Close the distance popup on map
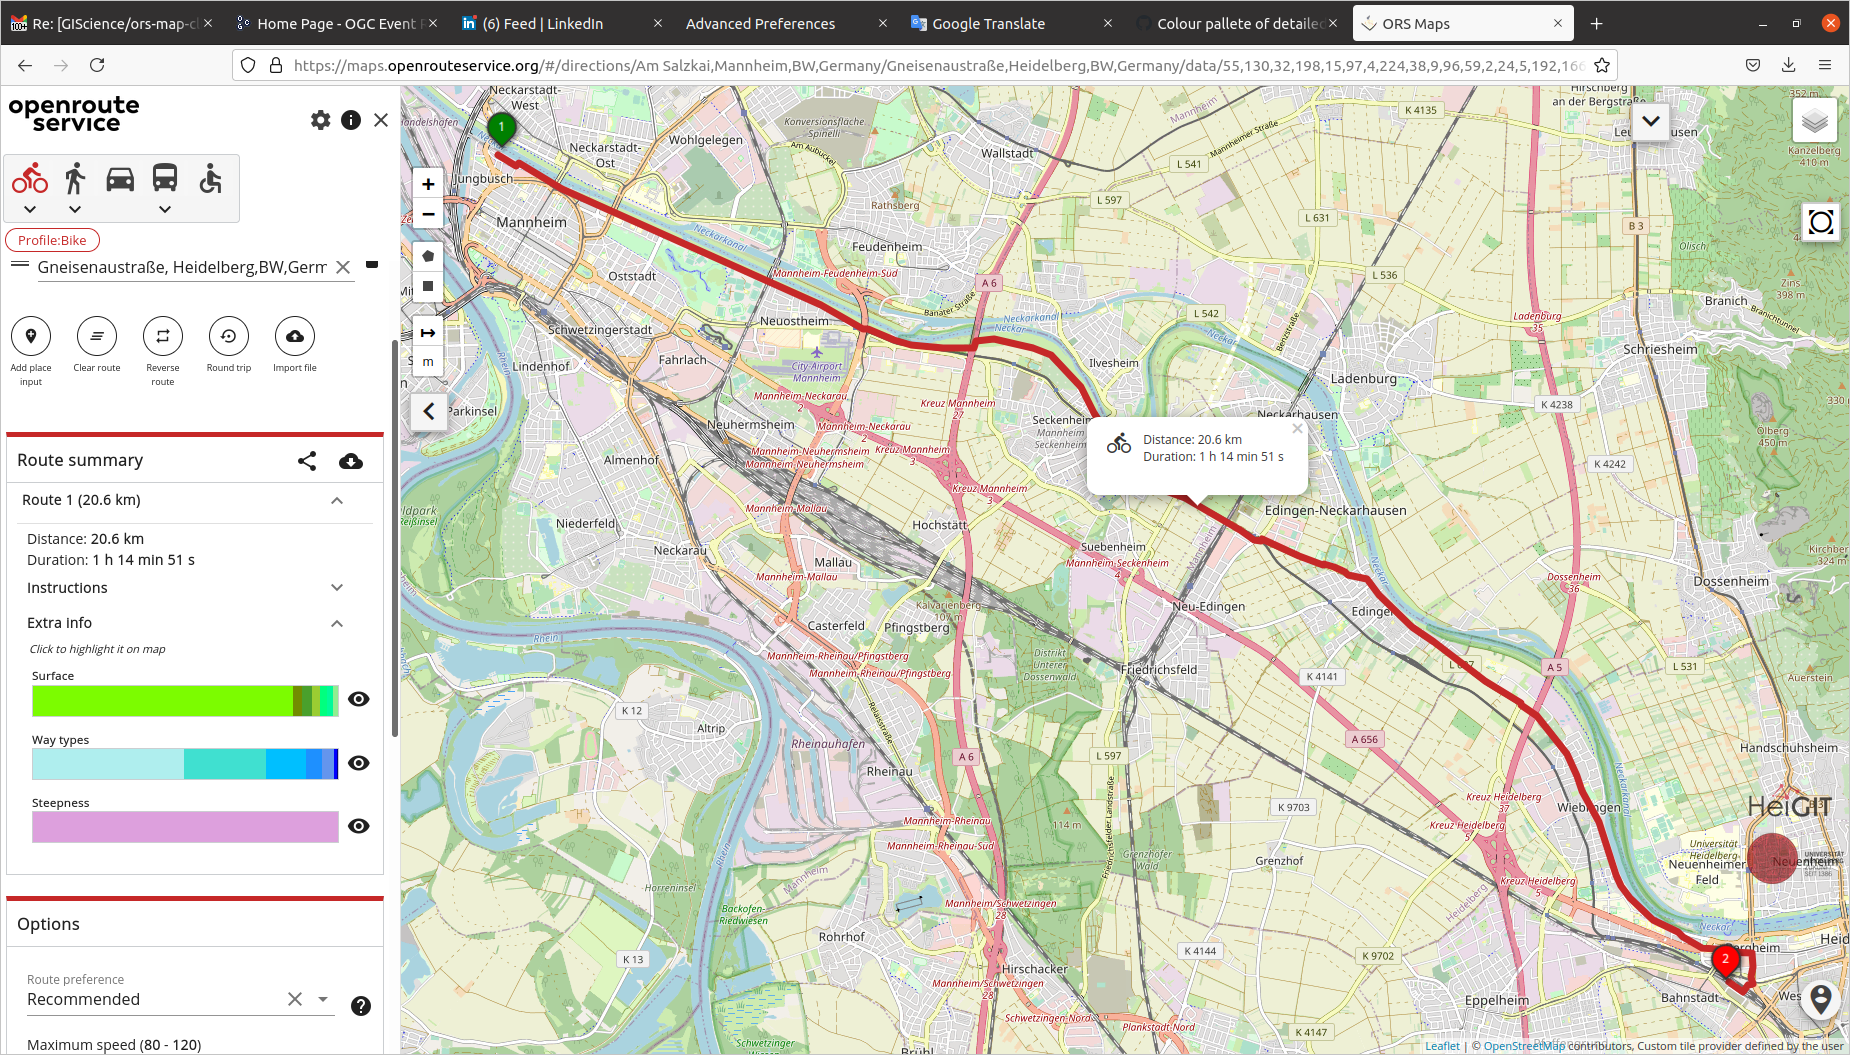Image resolution: width=1850 pixels, height=1055 pixels. click(x=1297, y=429)
